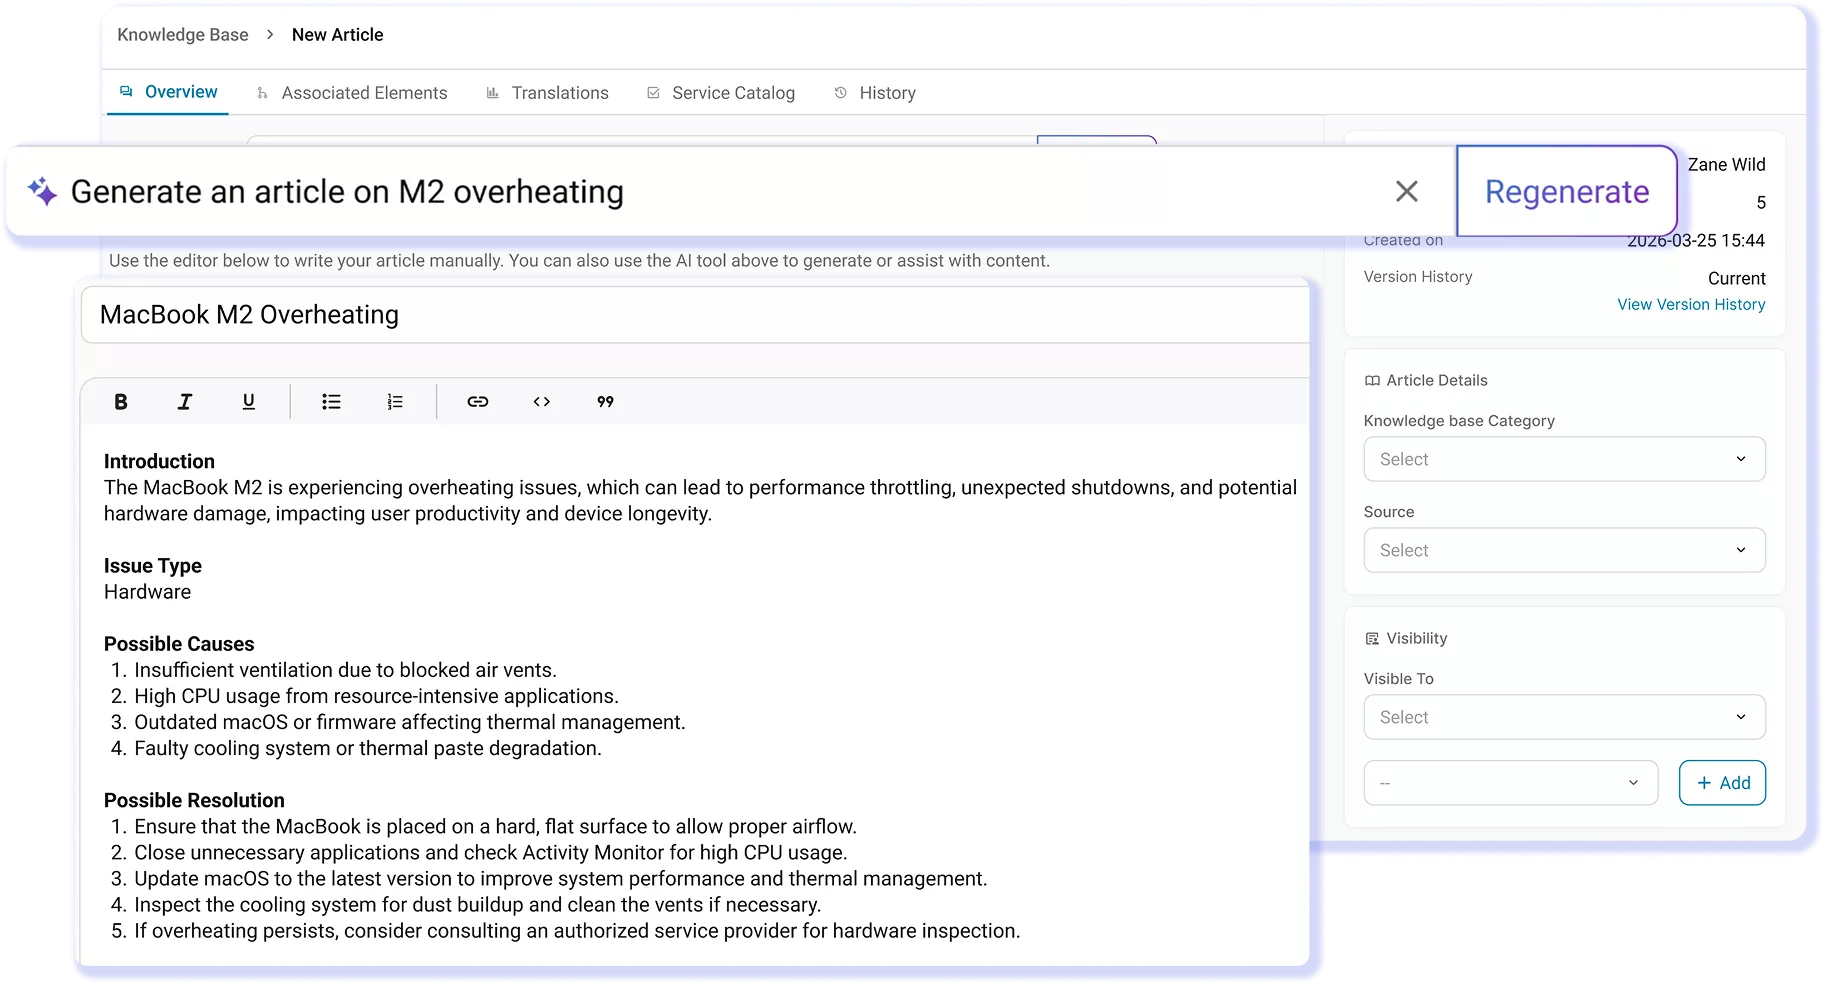
Task: Click the resolution about cleaning the vents
Action: (478, 904)
